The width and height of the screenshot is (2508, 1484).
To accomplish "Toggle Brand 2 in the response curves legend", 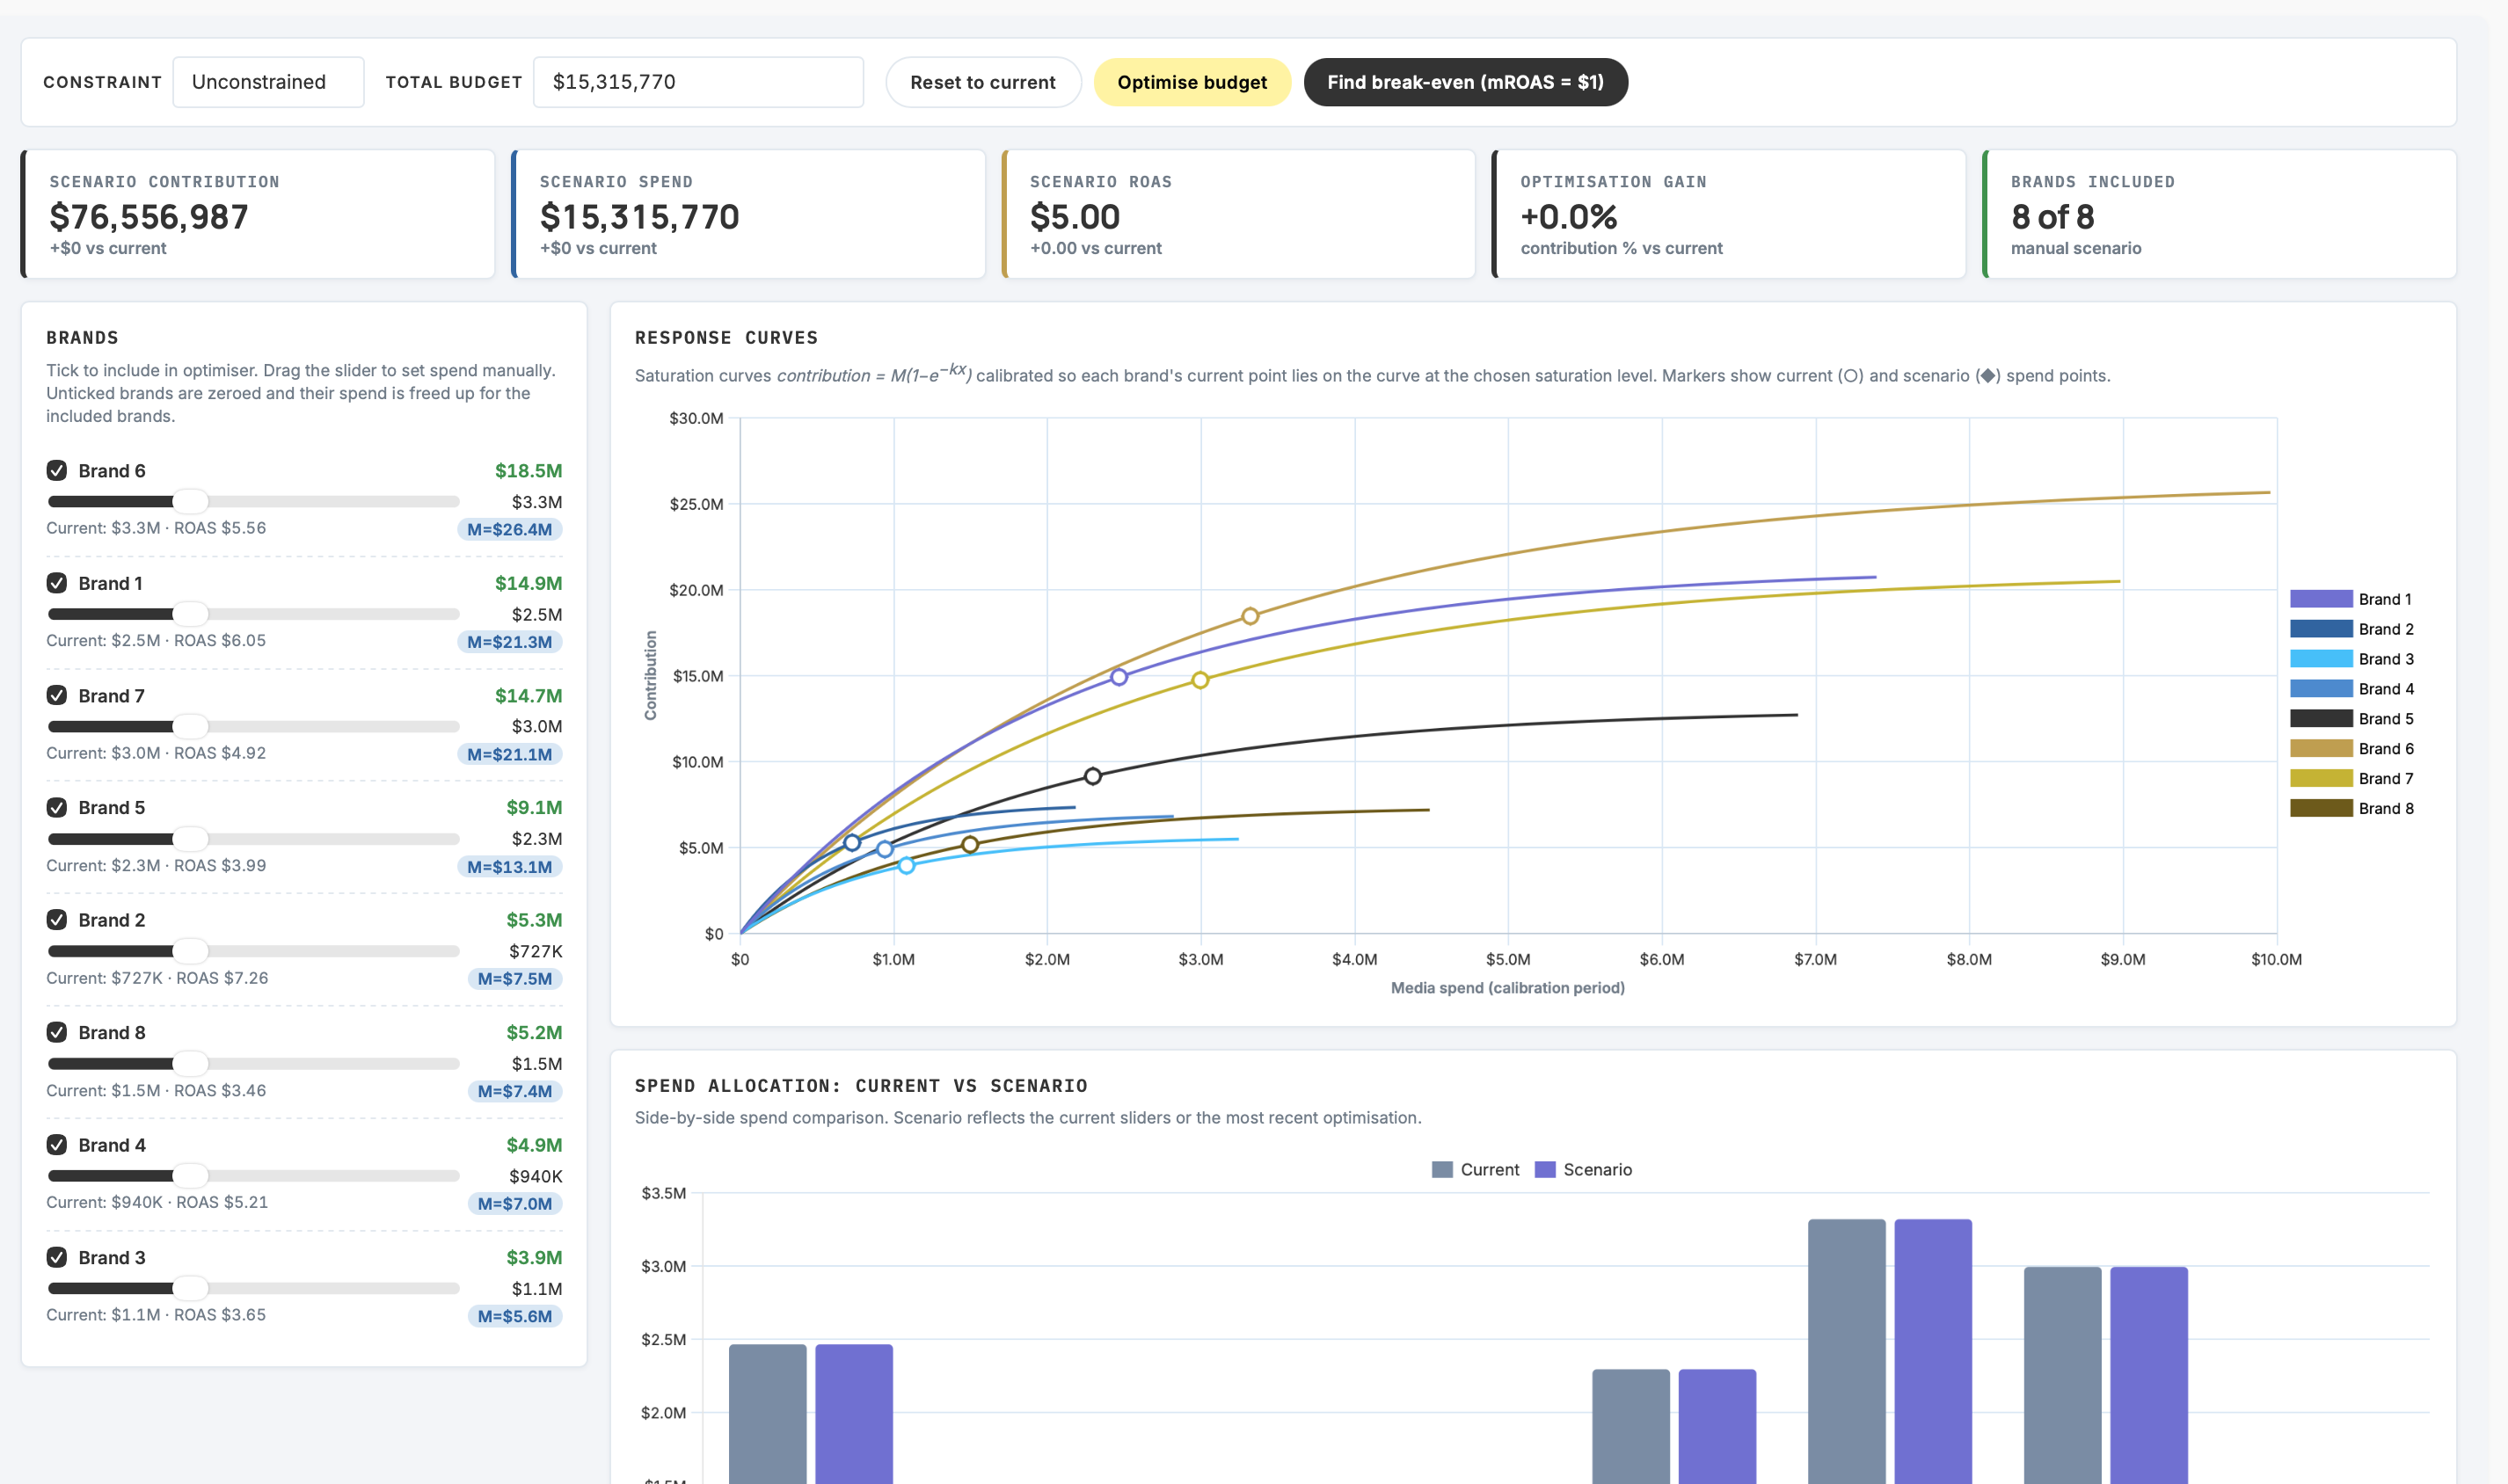I will point(2351,629).
